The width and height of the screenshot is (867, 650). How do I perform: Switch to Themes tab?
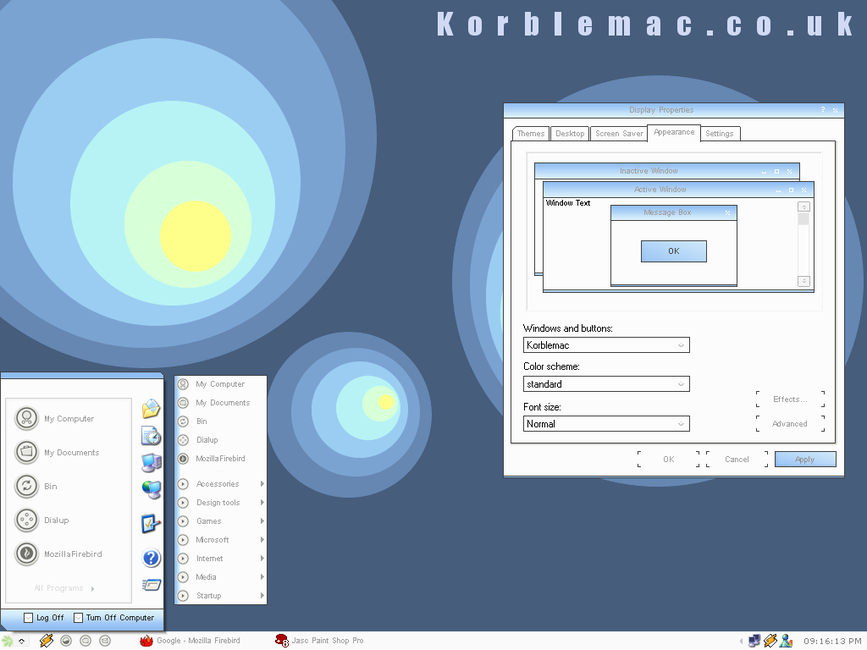[x=531, y=134]
